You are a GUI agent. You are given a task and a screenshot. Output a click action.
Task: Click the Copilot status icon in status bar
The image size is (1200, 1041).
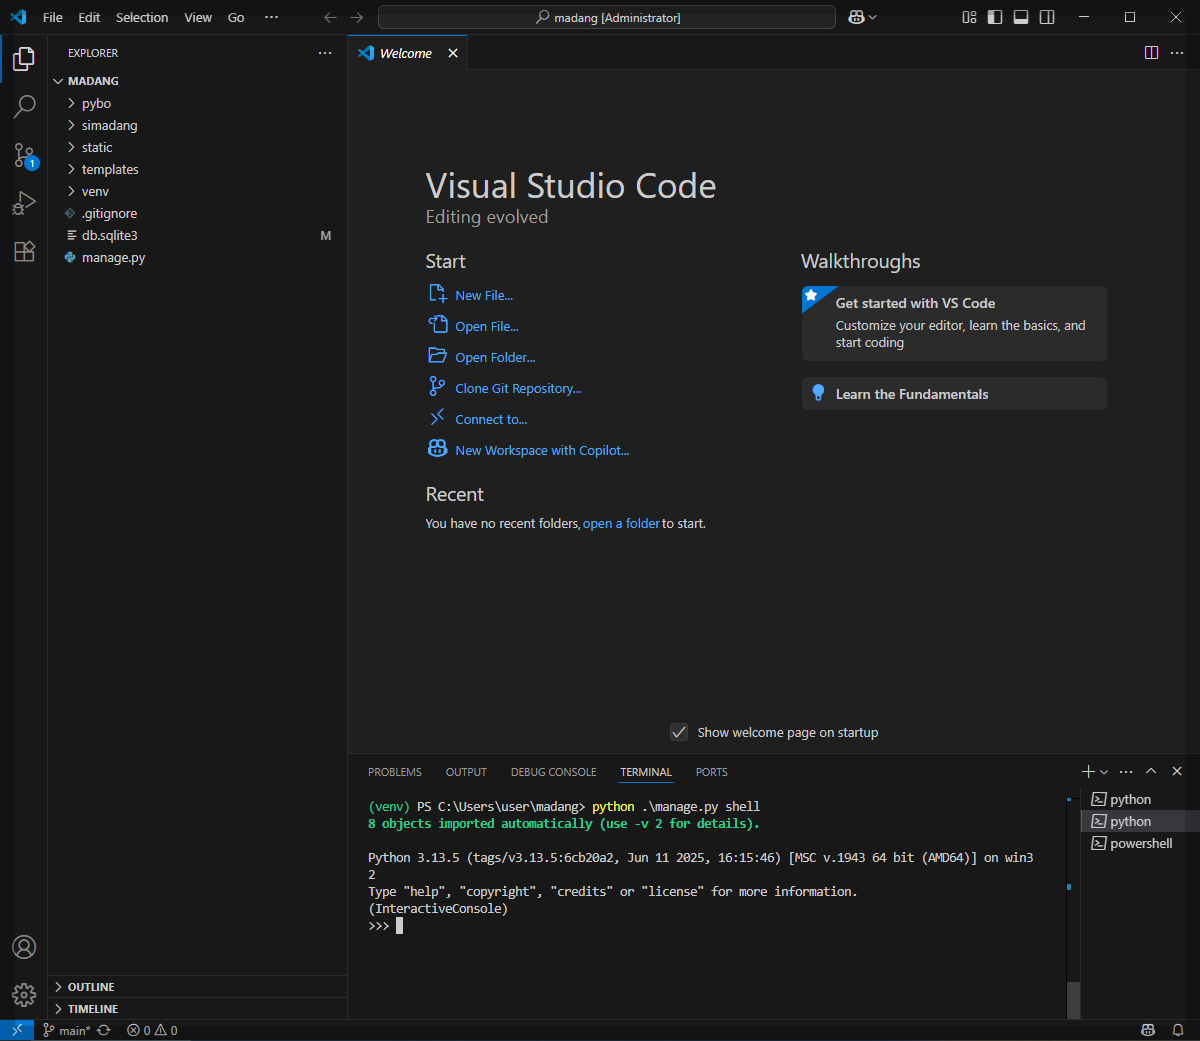point(1148,1030)
